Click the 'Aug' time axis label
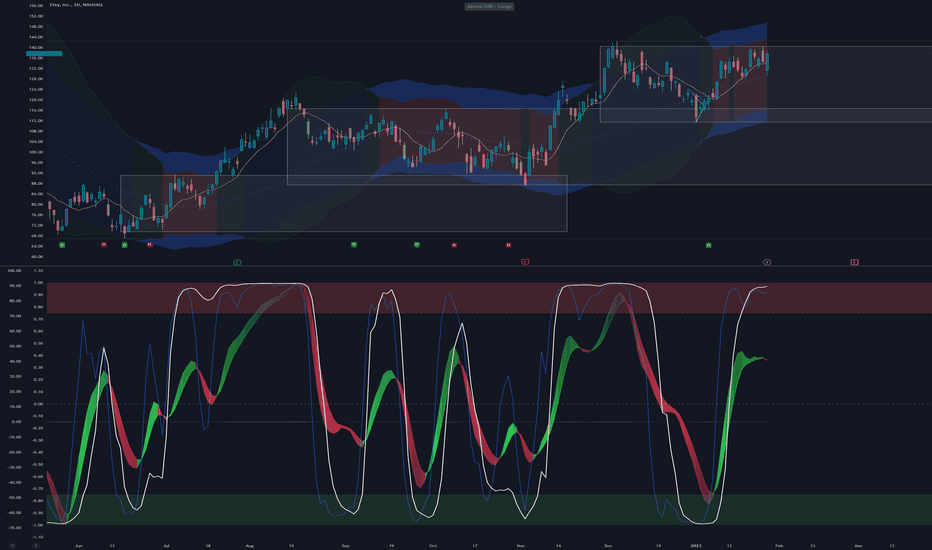This screenshot has height=550, width=932. coord(250,545)
